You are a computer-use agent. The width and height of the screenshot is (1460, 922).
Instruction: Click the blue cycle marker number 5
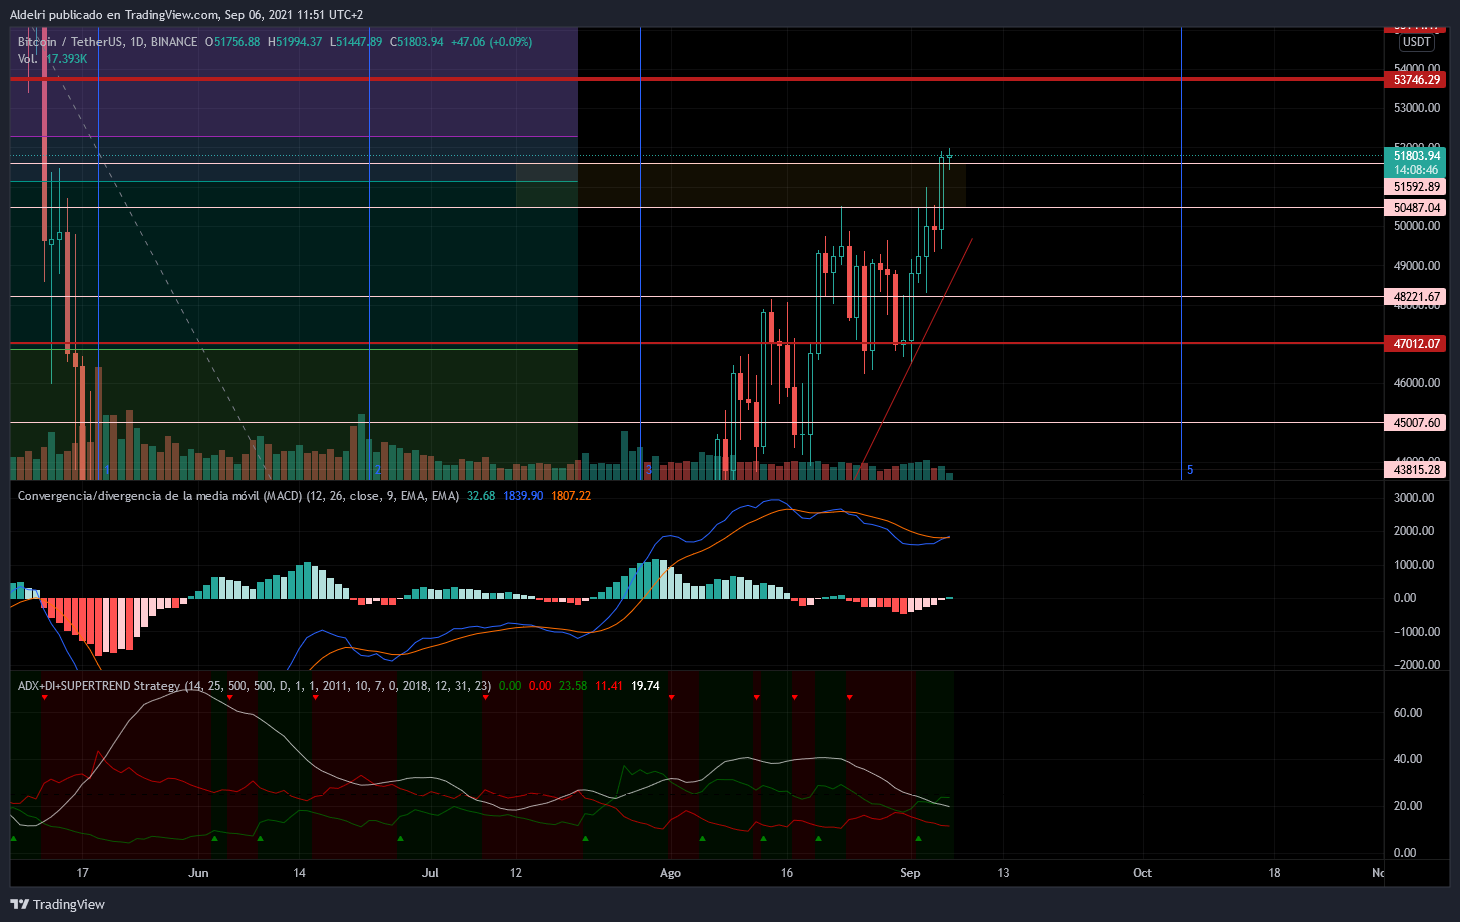(1190, 470)
